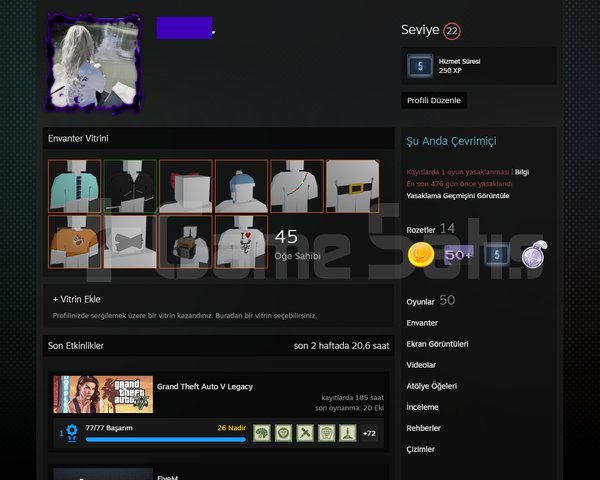Expand the dropdown arrow beside the profile name

214,33
